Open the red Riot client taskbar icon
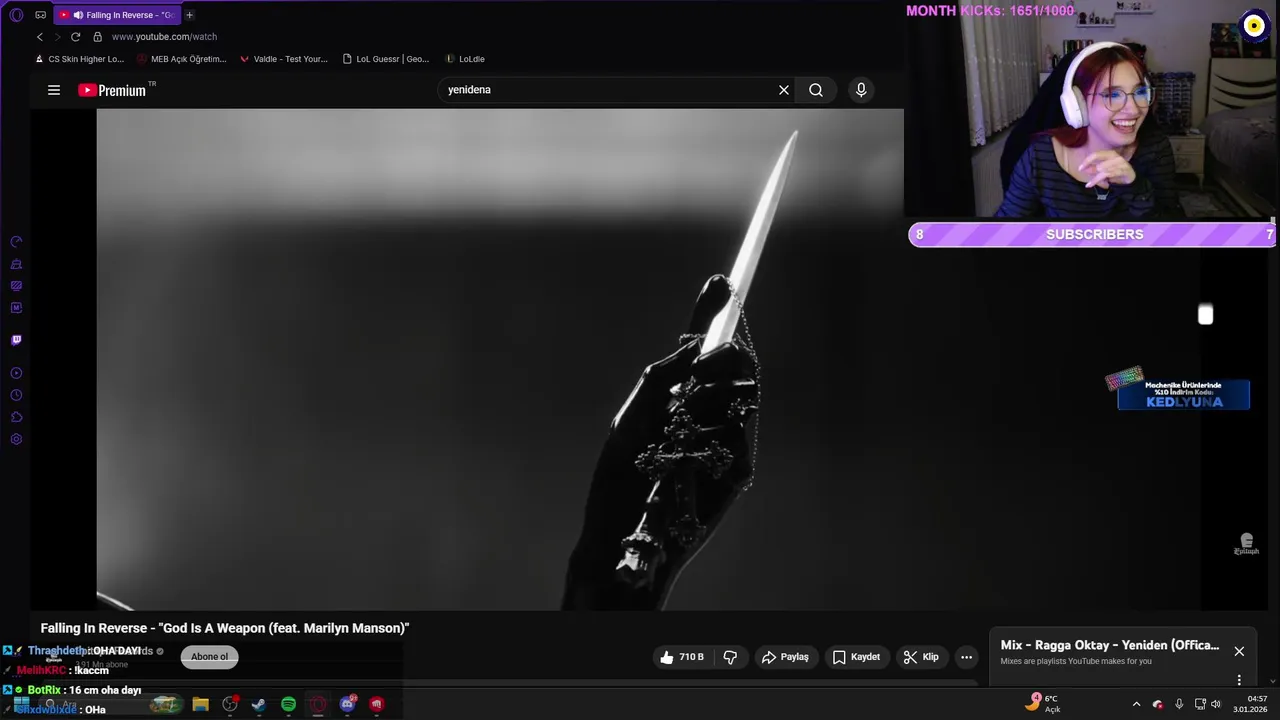1280x720 pixels. (x=377, y=704)
